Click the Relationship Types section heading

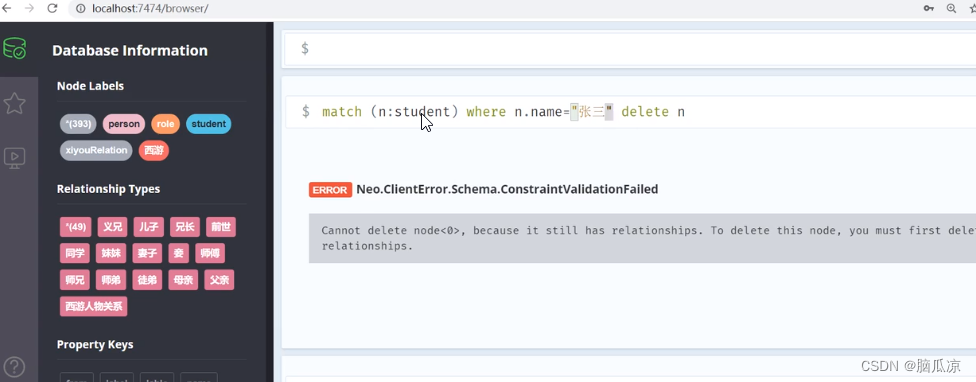(108, 189)
